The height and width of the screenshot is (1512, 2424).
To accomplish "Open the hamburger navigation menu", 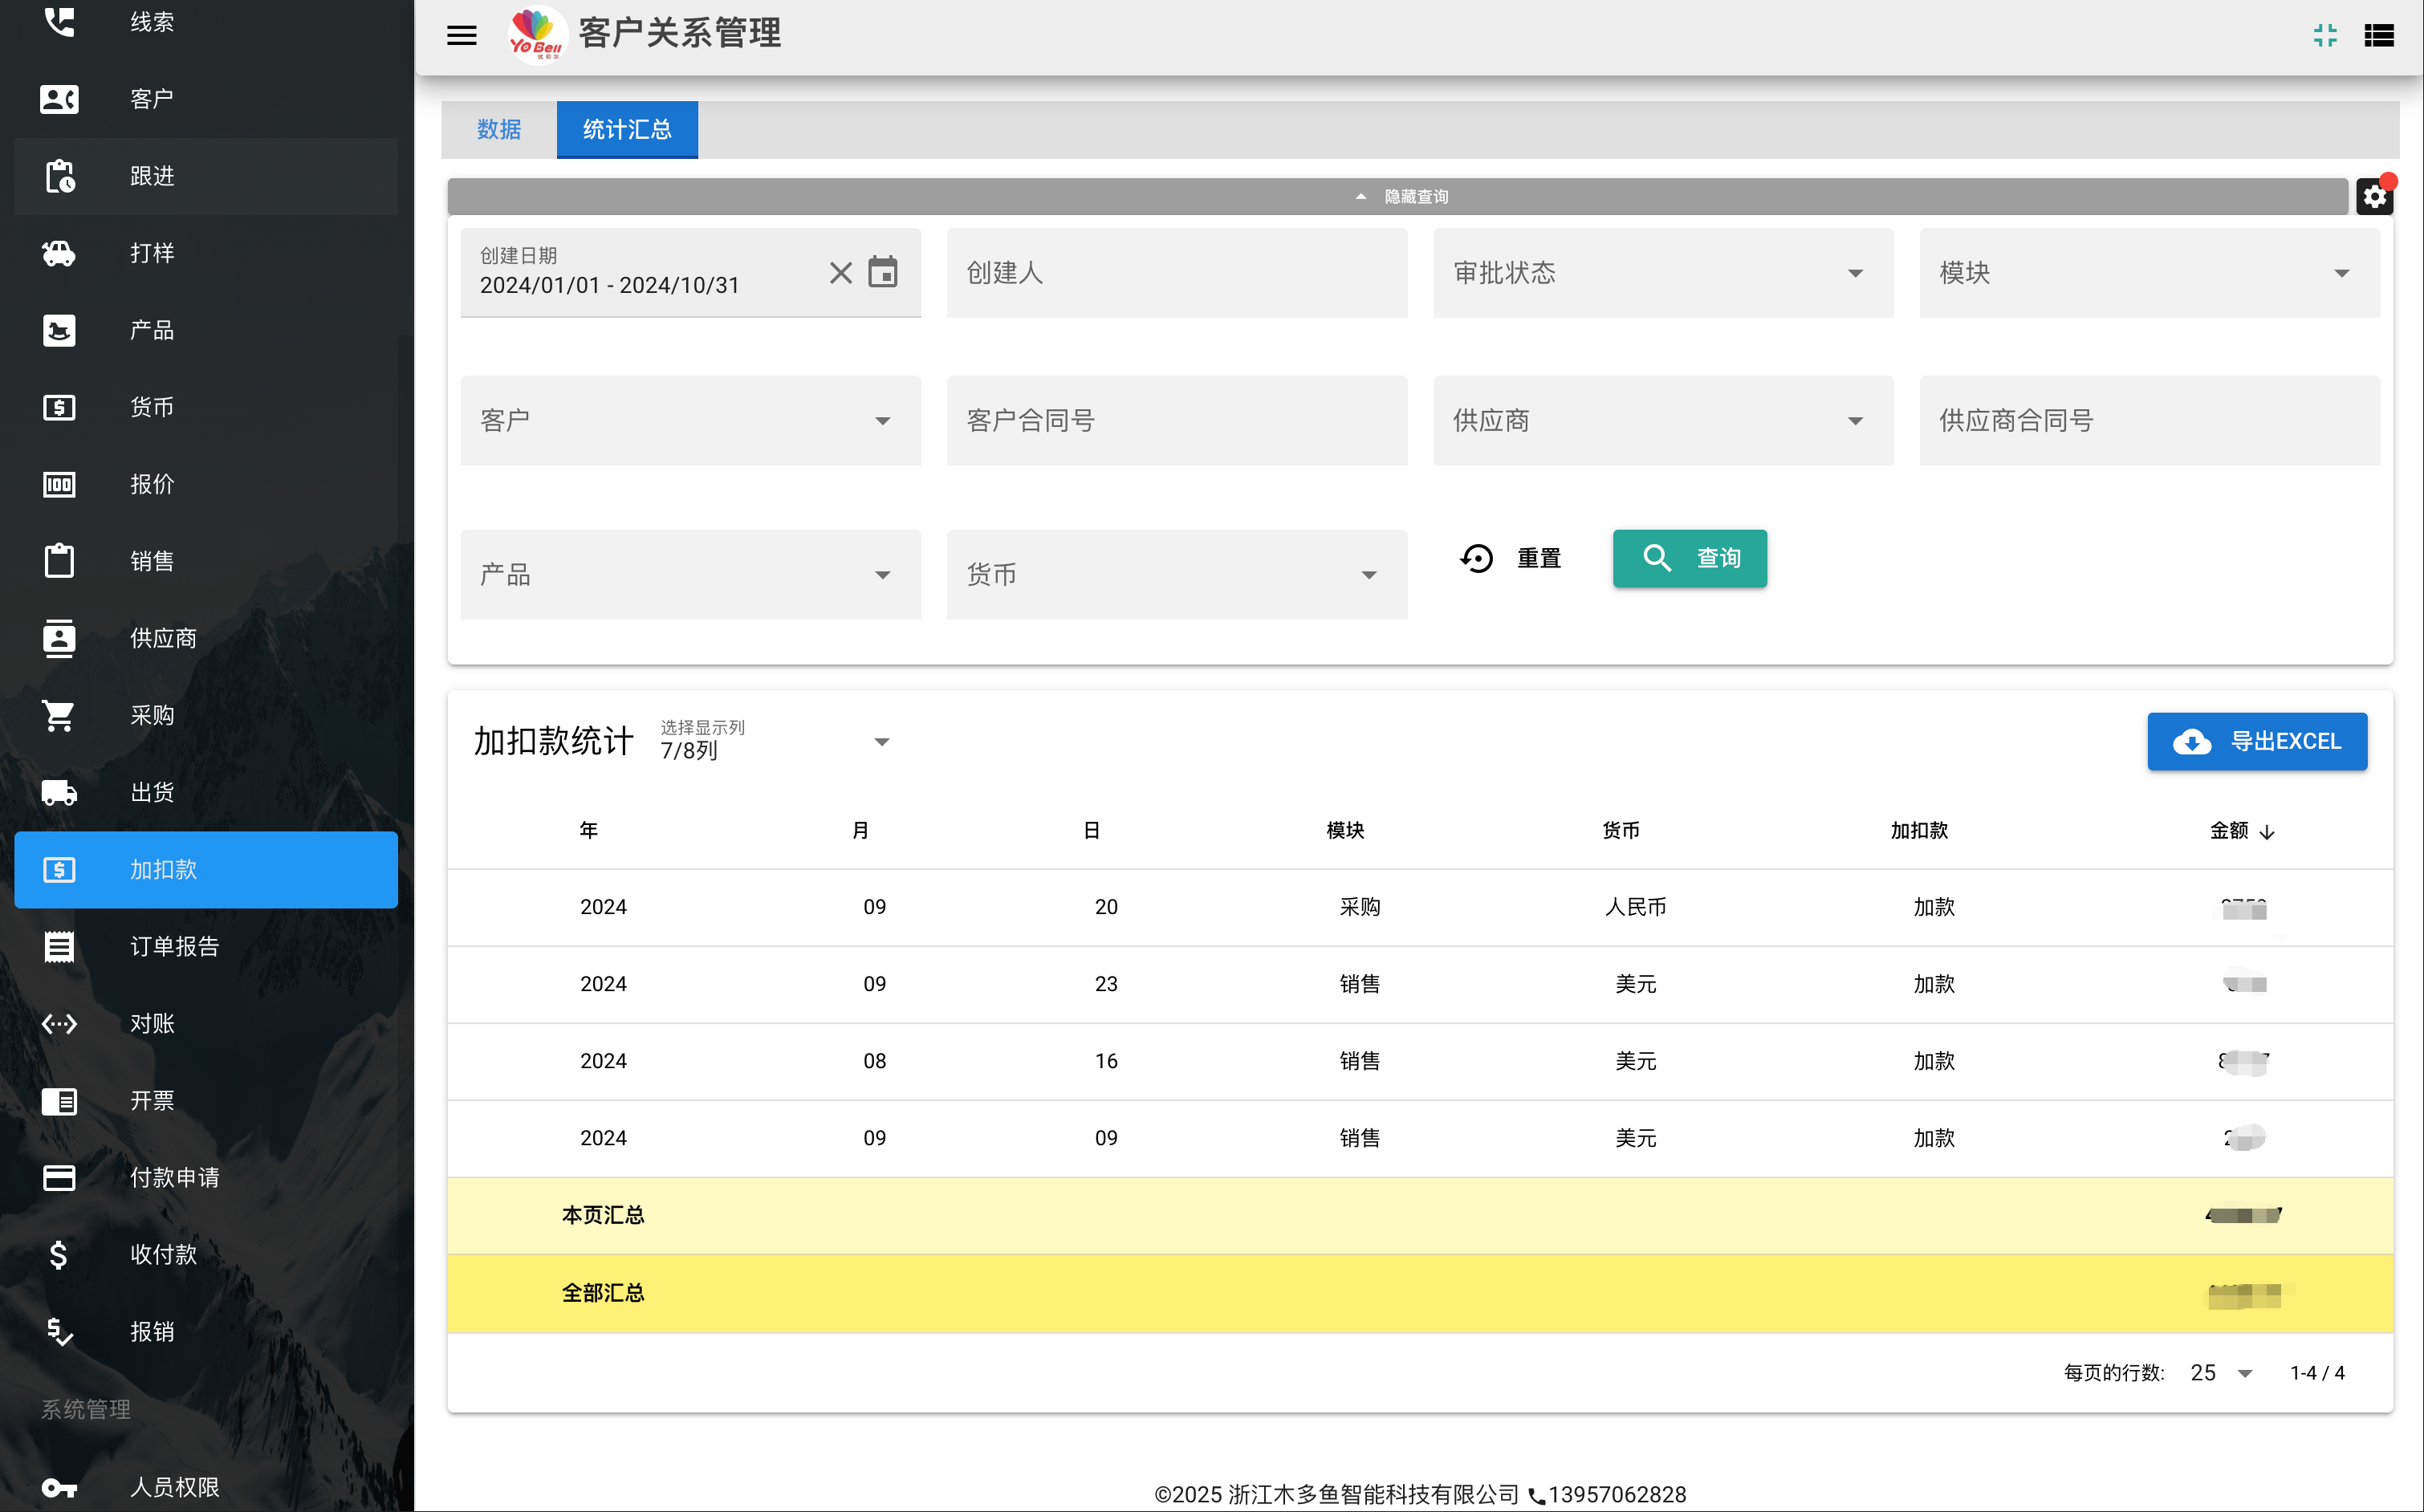I will 461,36.
